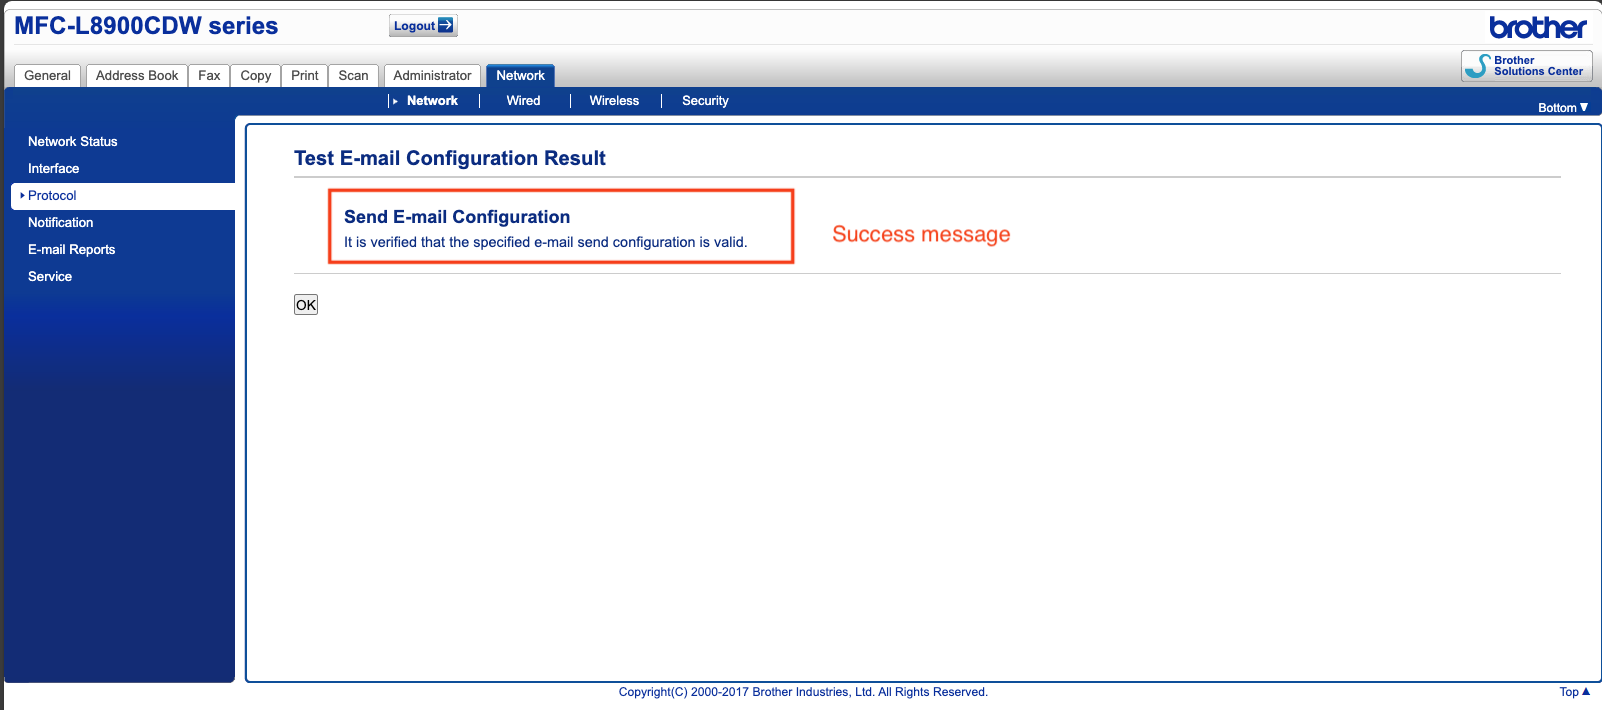Open the Print tab
Image resolution: width=1602 pixels, height=710 pixels.
tap(304, 76)
